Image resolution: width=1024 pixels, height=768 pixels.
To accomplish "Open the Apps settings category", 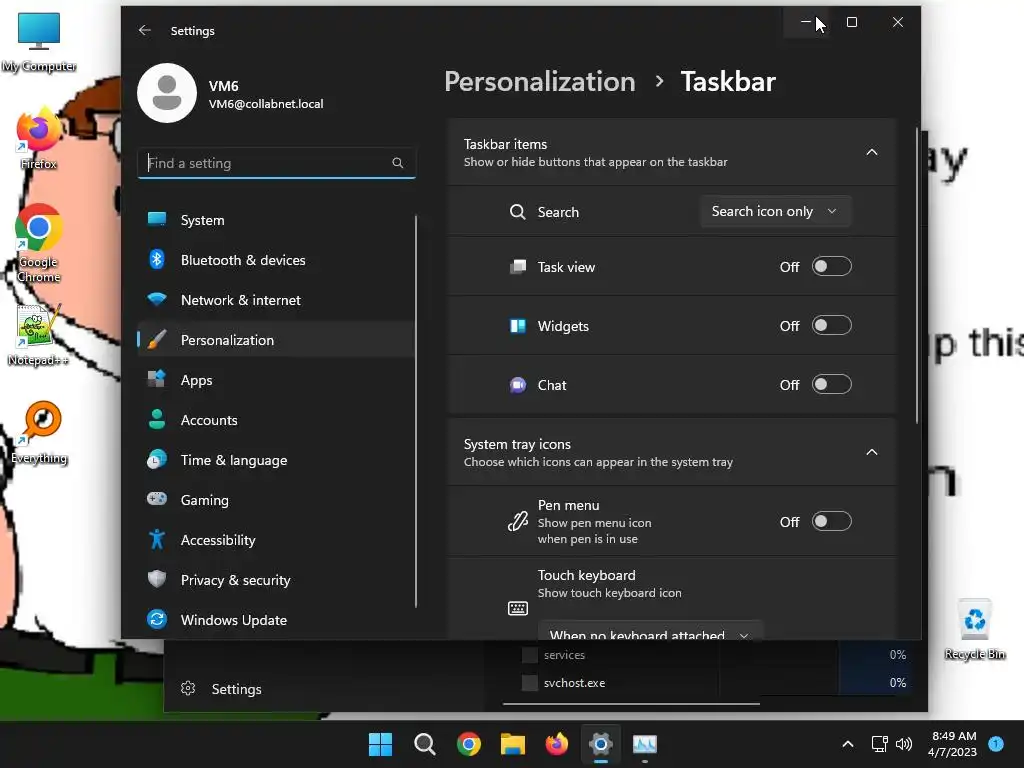I will (276, 380).
